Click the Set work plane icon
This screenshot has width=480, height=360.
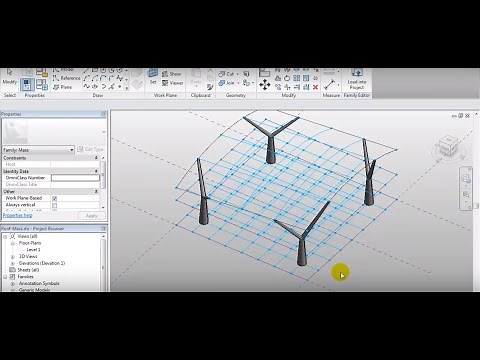153,76
